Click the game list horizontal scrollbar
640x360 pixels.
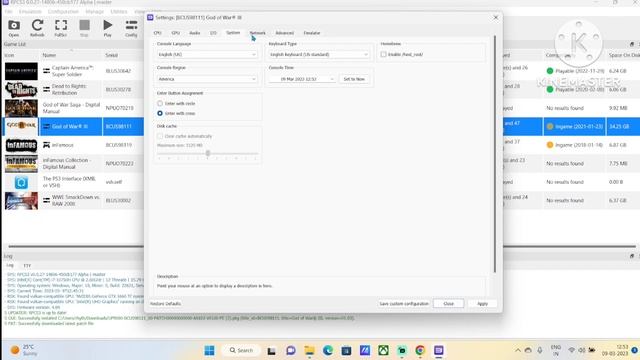click(322, 247)
